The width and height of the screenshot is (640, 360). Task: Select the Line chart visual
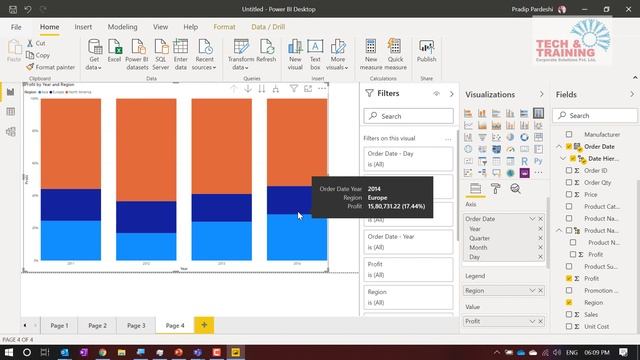click(x=468, y=125)
